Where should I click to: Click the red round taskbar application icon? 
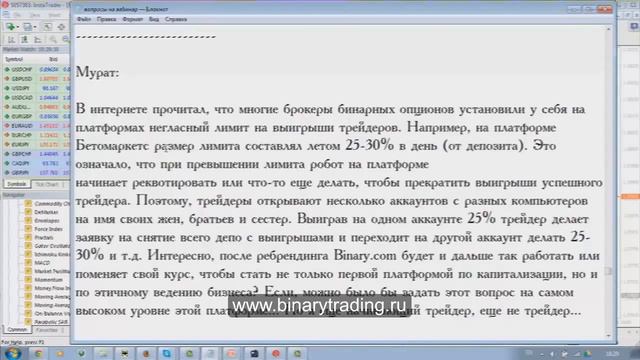pyautogui.click(x=276, y=353)
